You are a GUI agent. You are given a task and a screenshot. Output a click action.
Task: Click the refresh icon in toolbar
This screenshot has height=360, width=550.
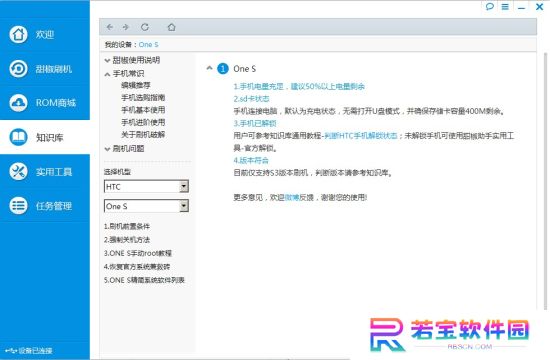pyautogui.click(x=145, y=27)
